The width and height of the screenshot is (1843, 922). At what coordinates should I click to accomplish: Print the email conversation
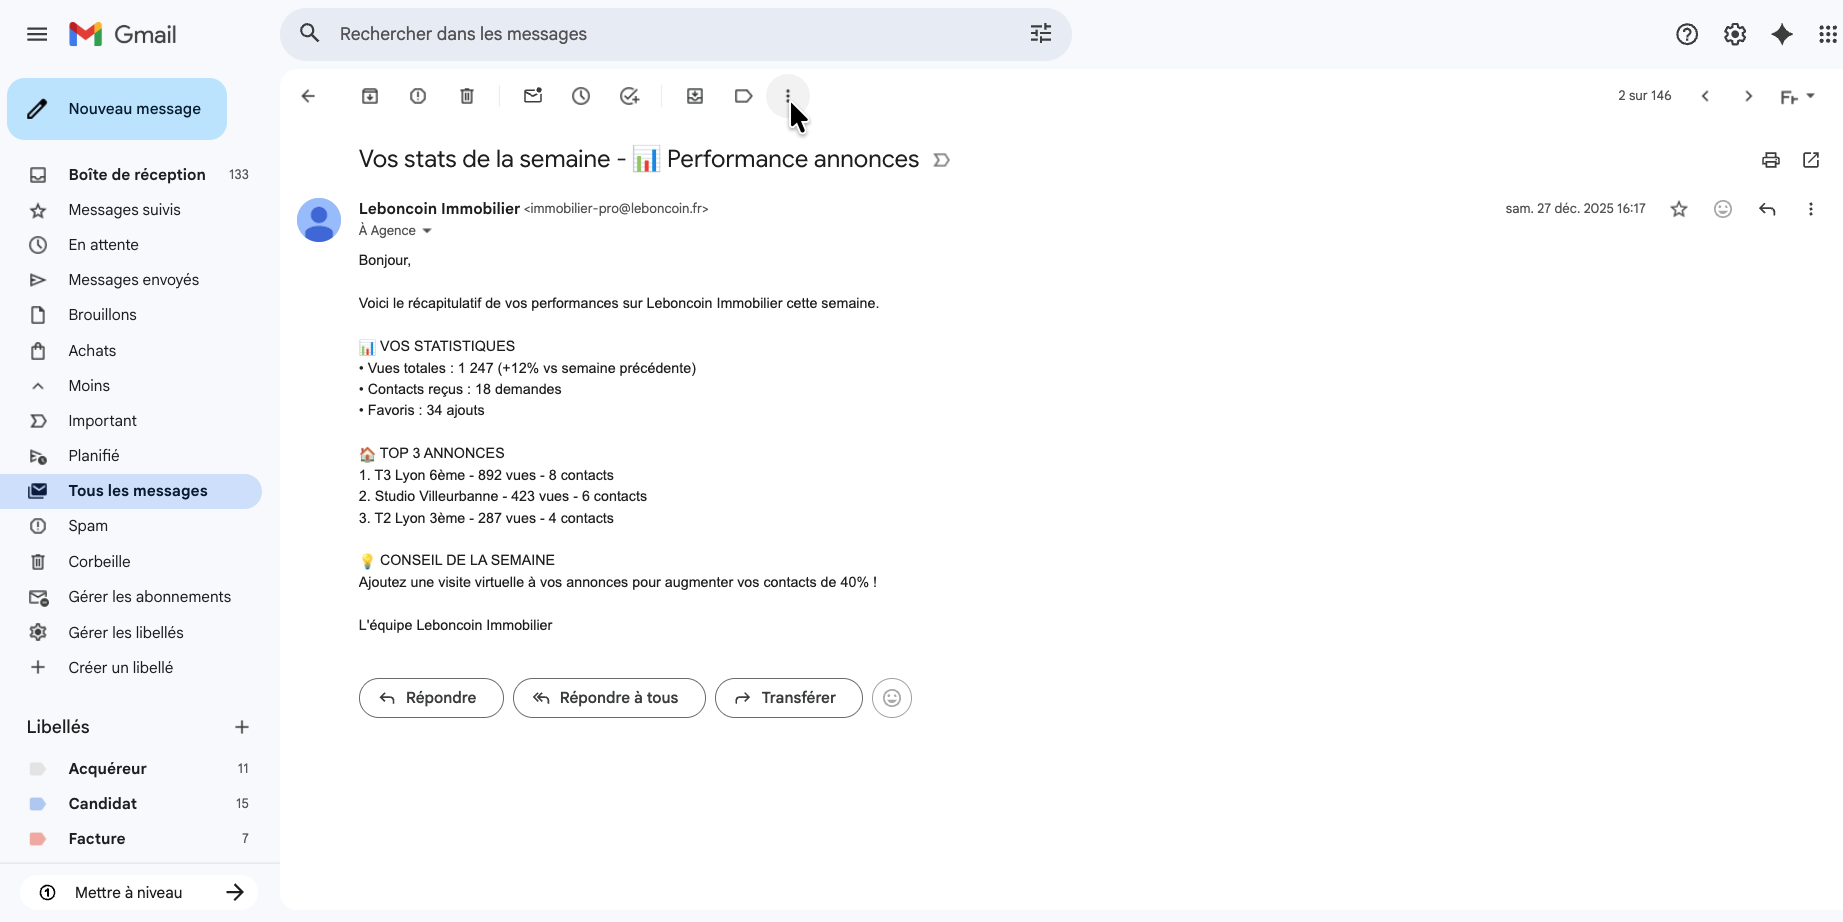pyautogui.click(x=1771, y=160)
